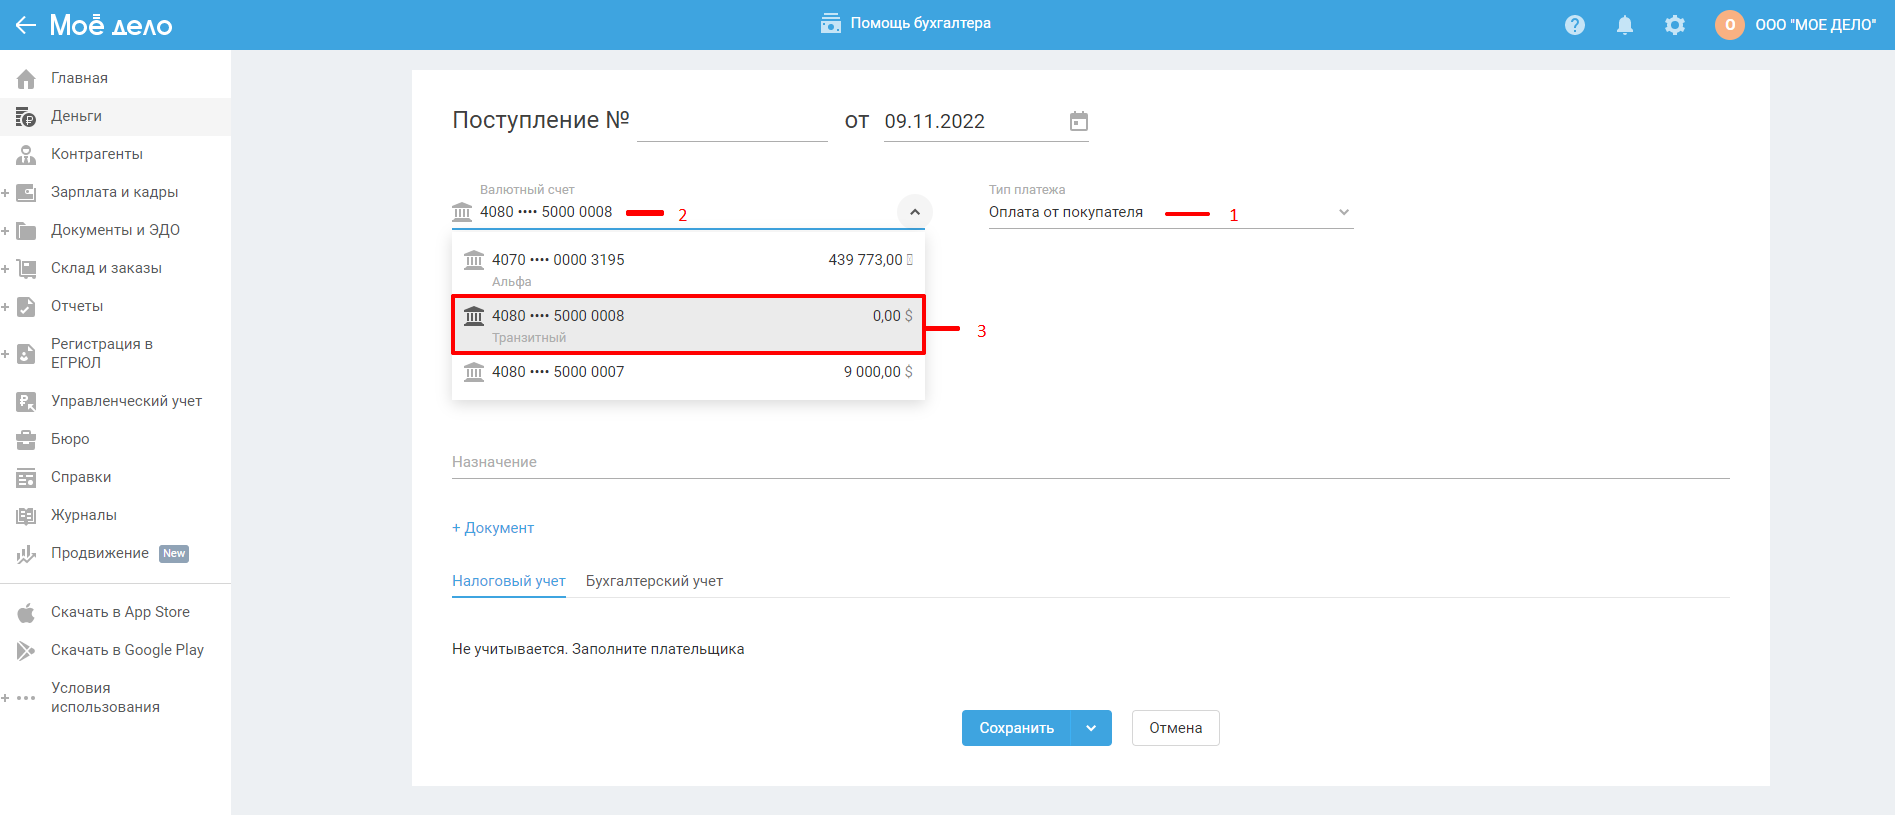Open the calendar date picker icon
Viewport: 1895px width, 815px height.
1078,121
